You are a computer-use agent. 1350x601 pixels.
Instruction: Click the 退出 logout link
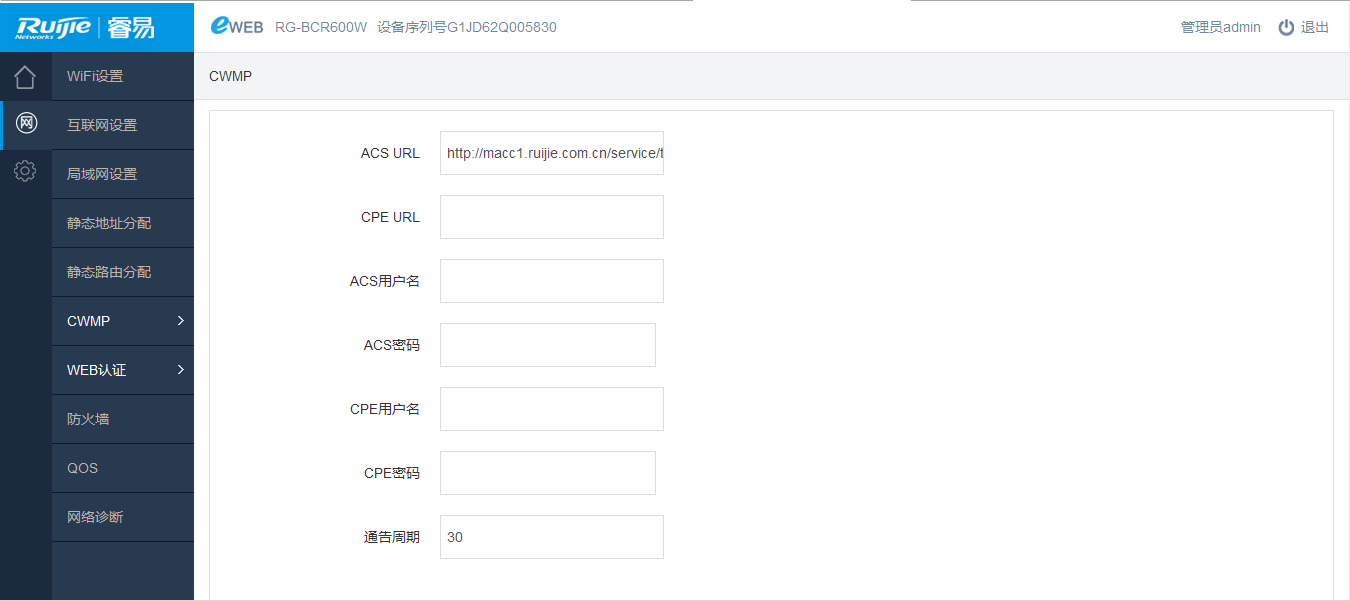pos(1315,27)
